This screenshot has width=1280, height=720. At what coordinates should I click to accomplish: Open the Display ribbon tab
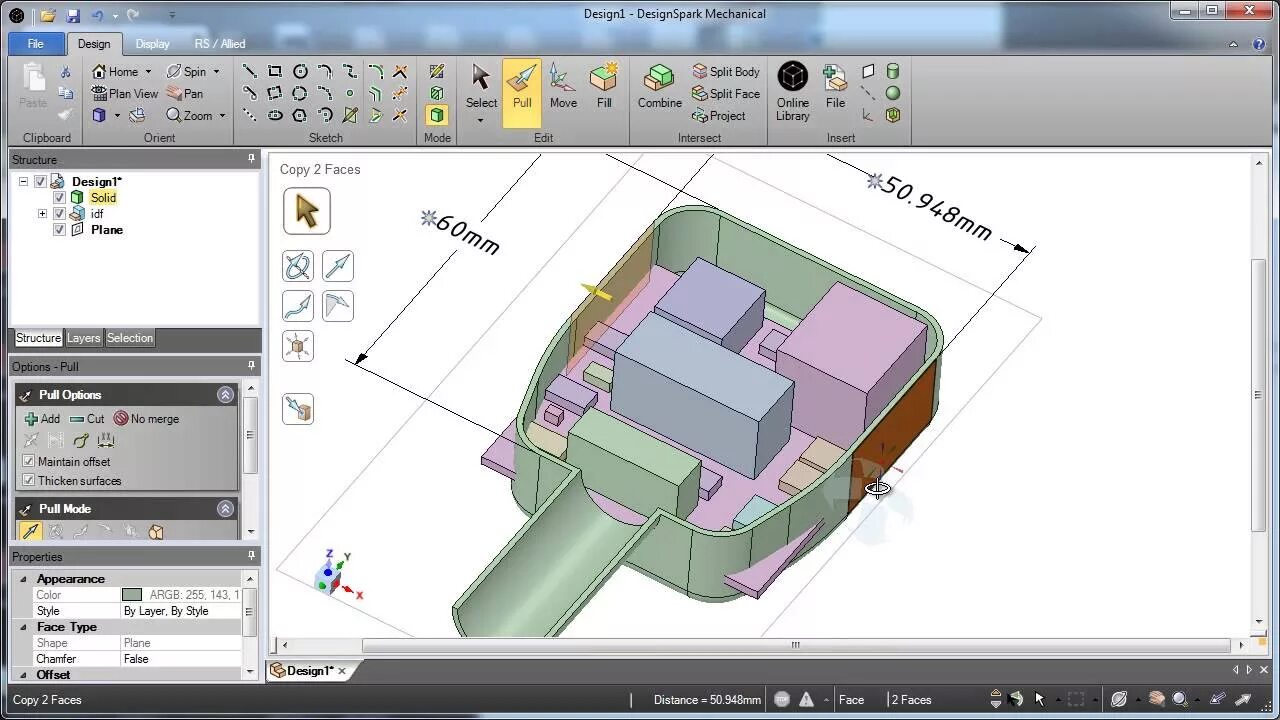(152, 44)
